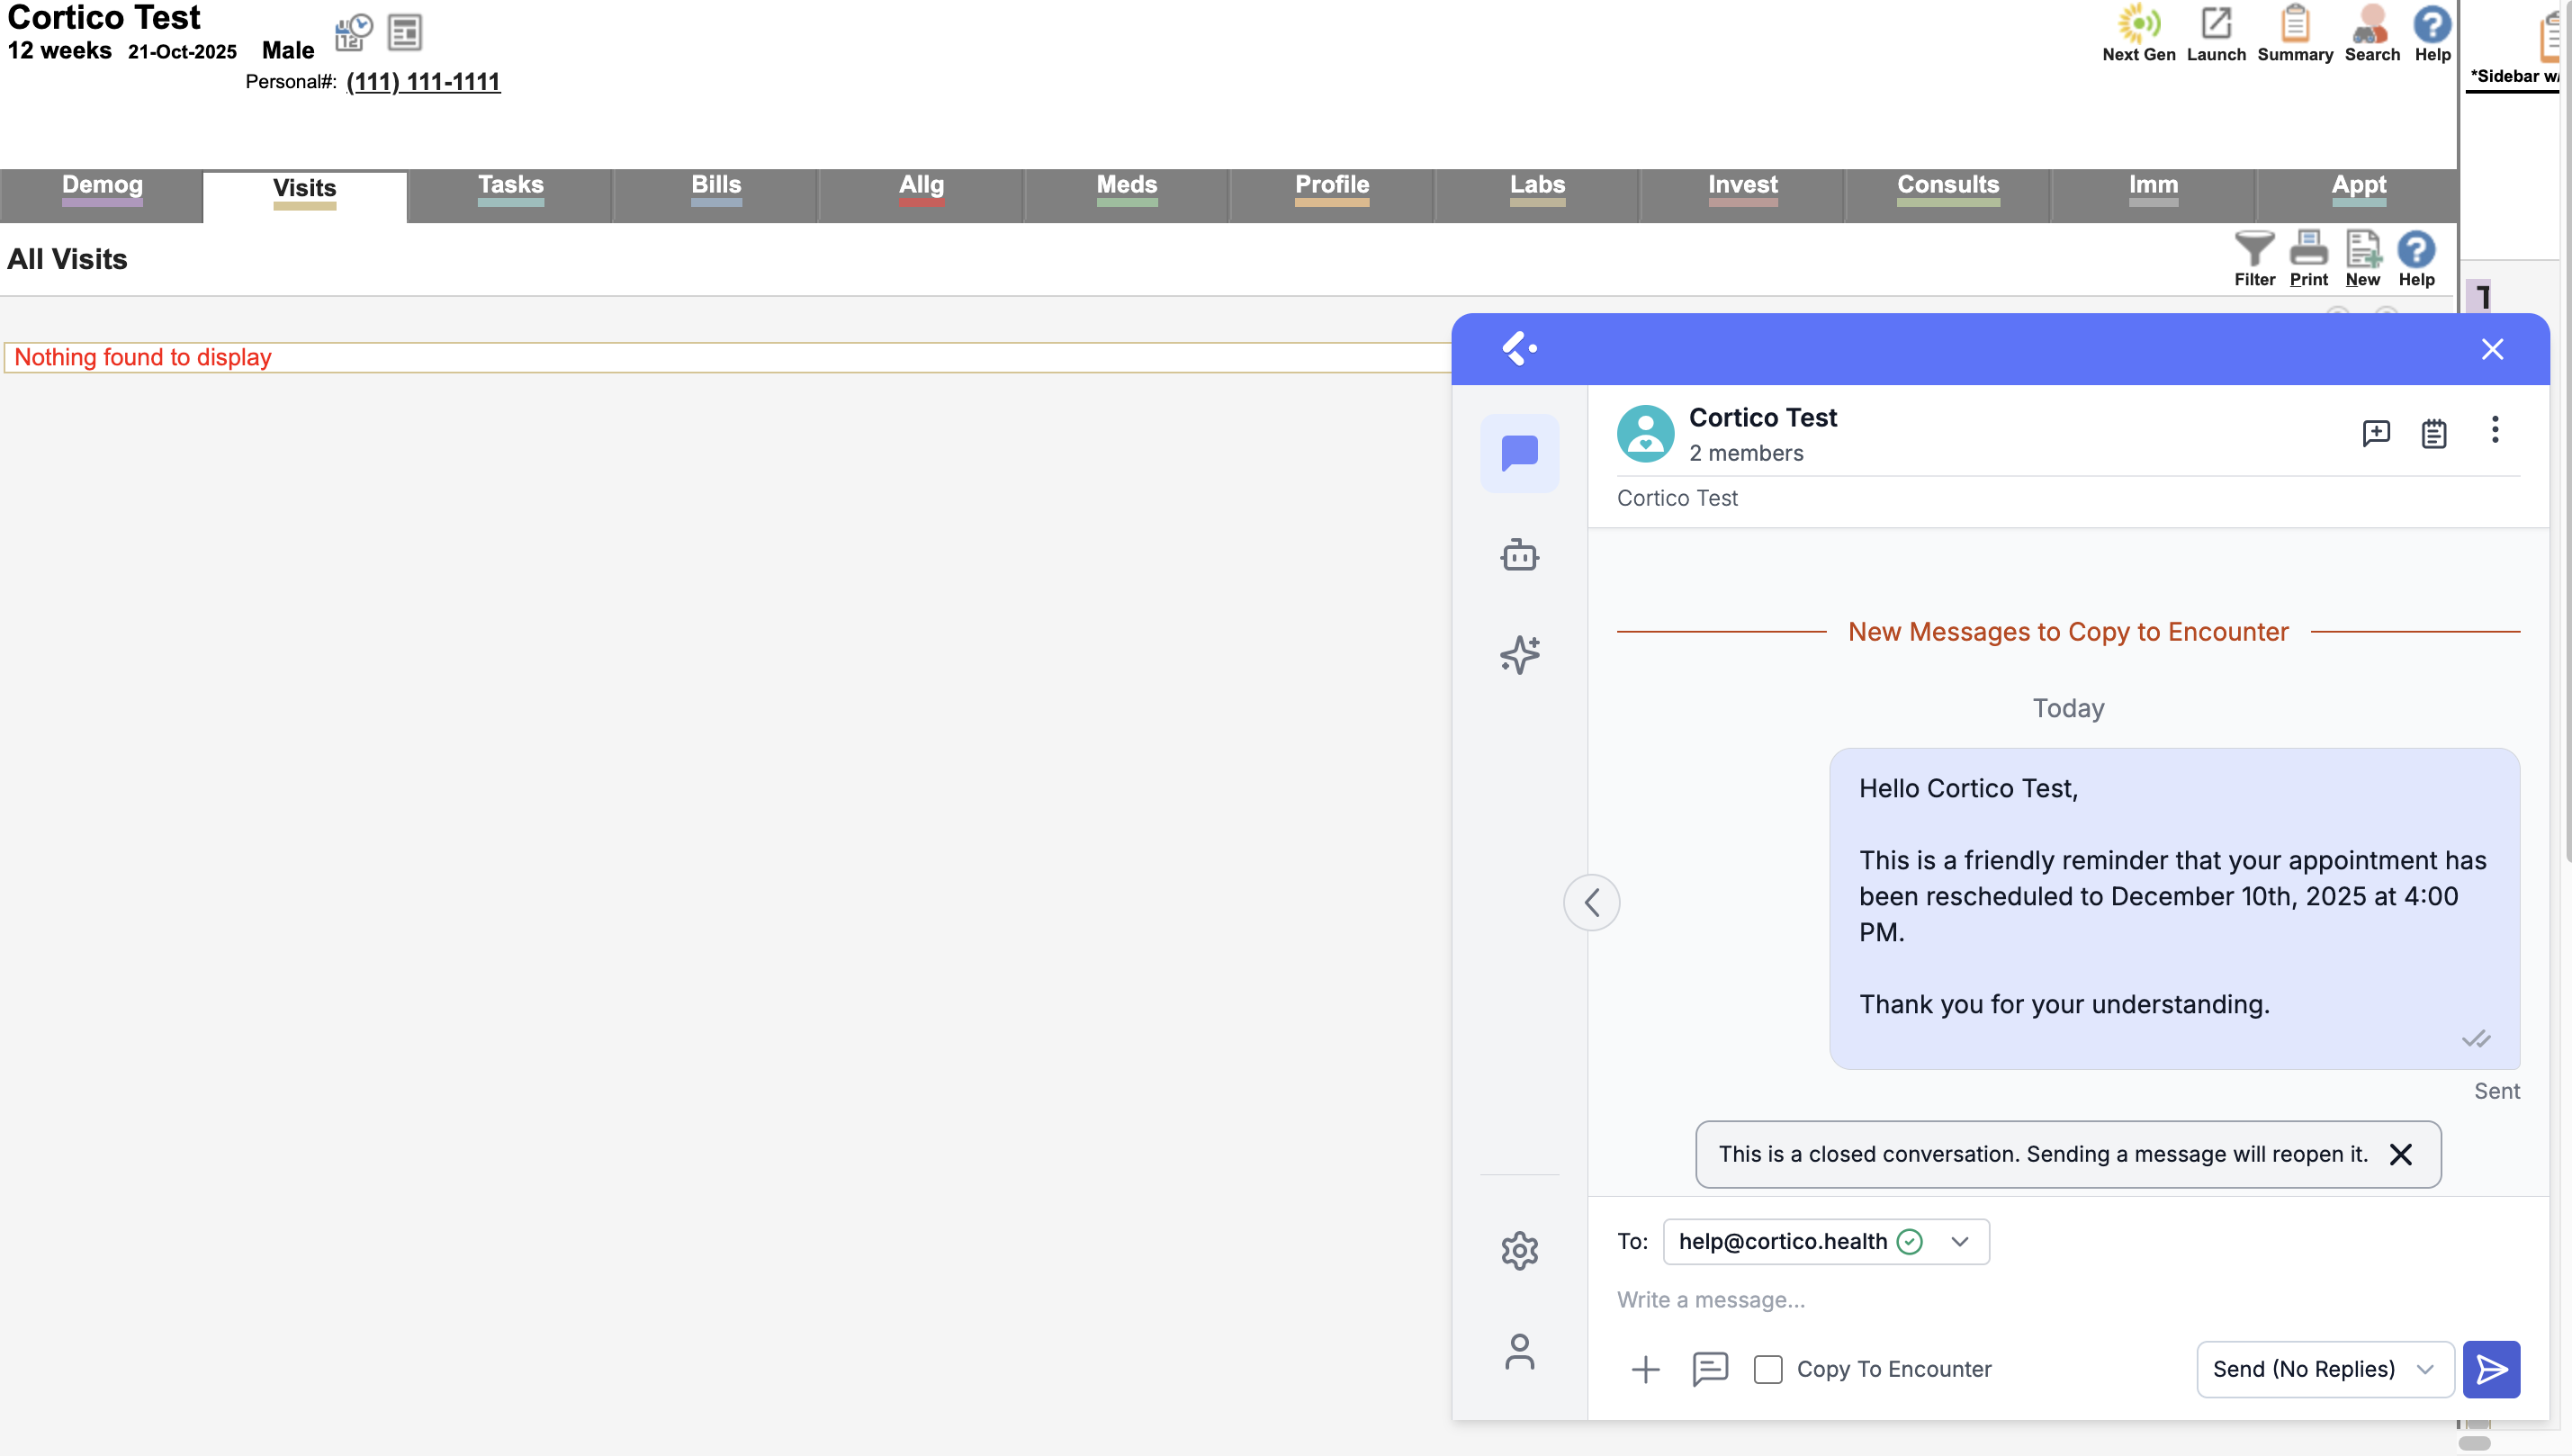The width and height of the screenshot is (2572, 1456).
Task: Click the 'Nothing found to display' text
Action: click(143, 357)
